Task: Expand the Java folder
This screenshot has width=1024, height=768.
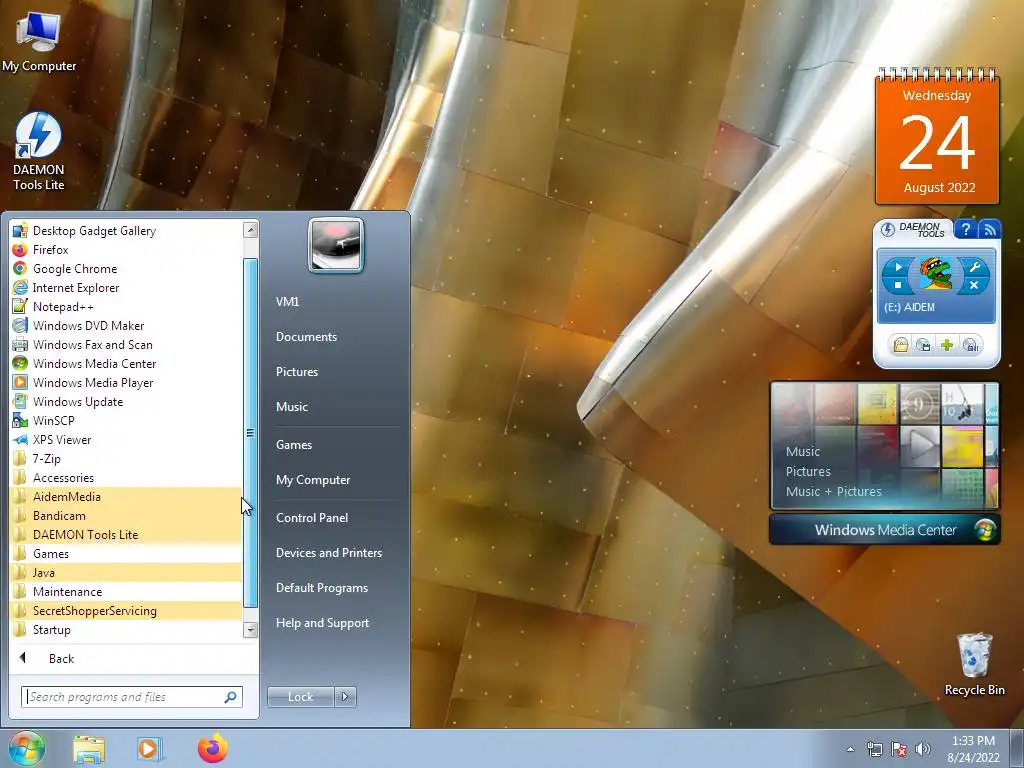Action: click(125, 572)
